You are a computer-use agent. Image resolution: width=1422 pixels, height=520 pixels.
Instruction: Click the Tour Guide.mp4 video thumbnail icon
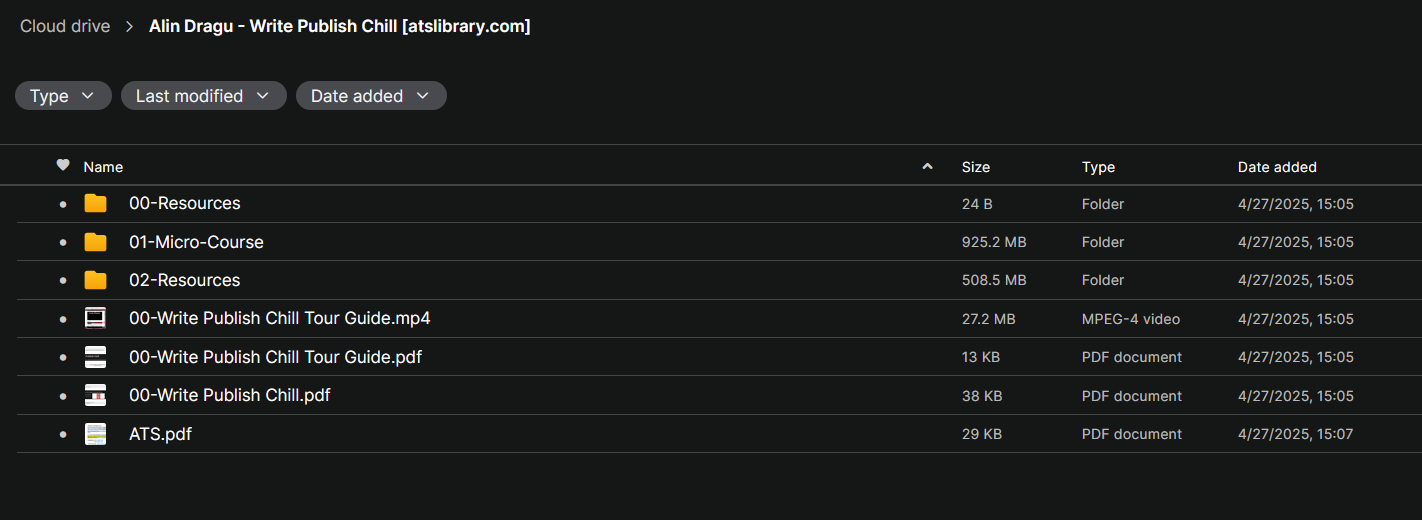pos(95,319)
